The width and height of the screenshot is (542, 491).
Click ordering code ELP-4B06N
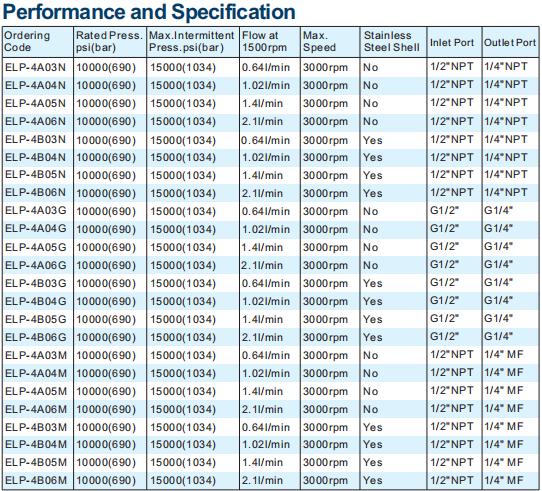coord(35,192)
